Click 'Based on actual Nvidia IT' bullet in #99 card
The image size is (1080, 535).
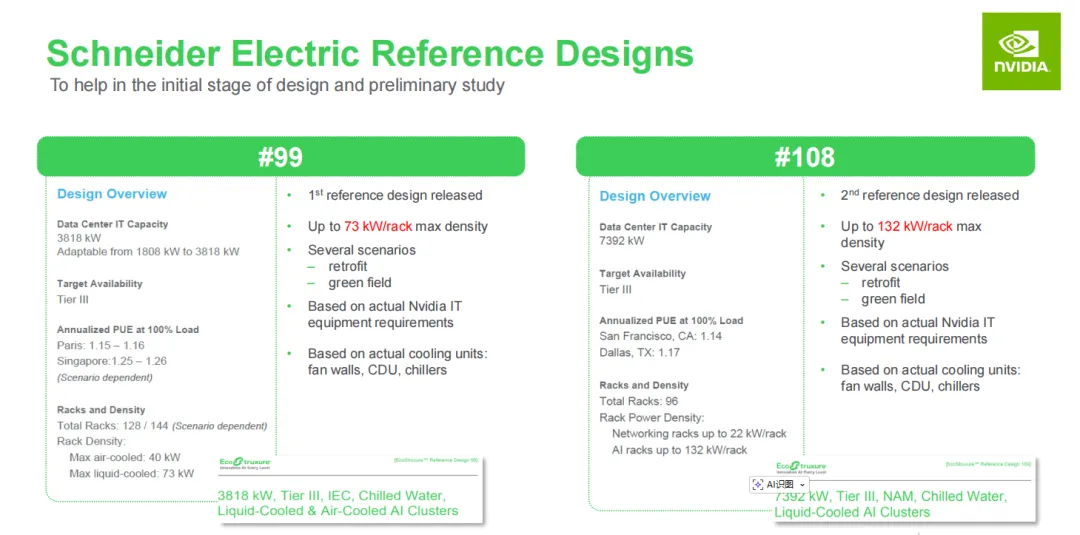384,306
